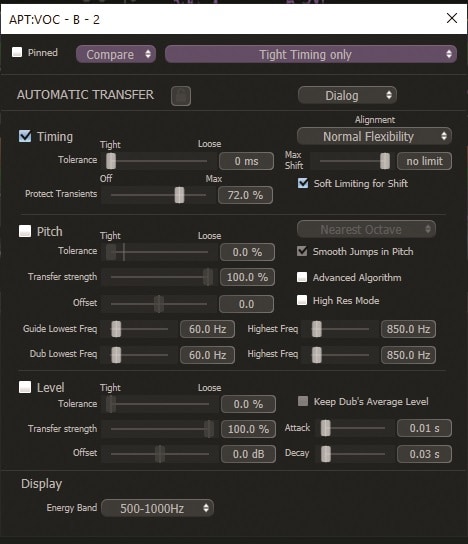This screenshot has height=544, width=468.
Task: Enable Advanced Algorithm option
Action: pyautogui.click(x=302, y=277)
